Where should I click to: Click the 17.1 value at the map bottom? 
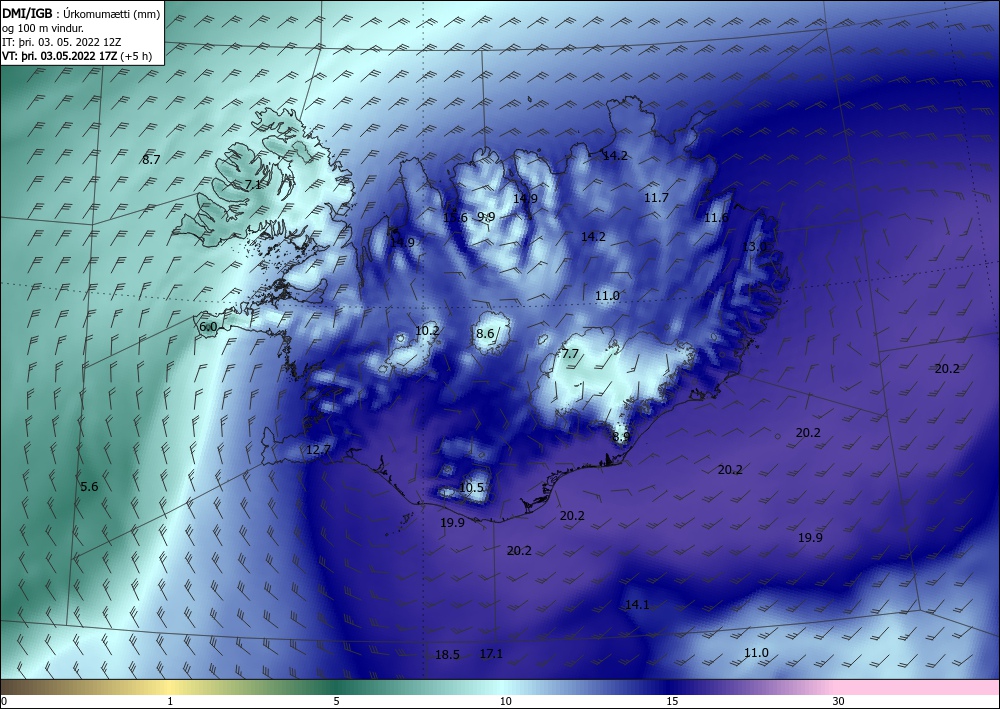pos(491,654)
